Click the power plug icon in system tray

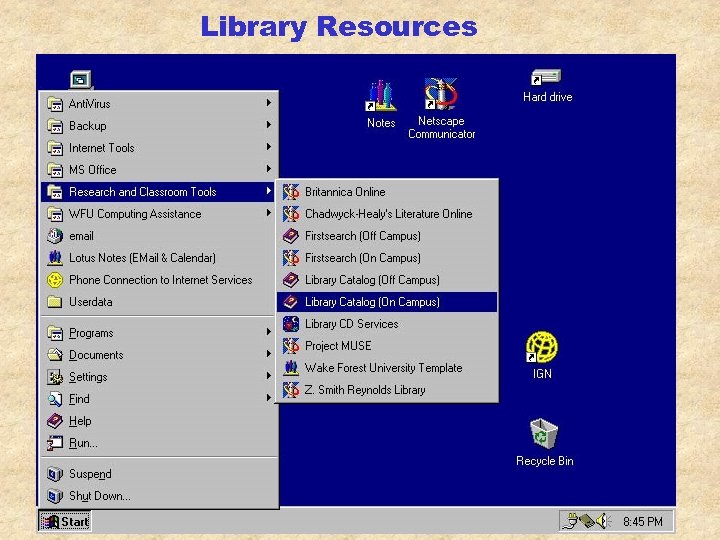[571, 521]
